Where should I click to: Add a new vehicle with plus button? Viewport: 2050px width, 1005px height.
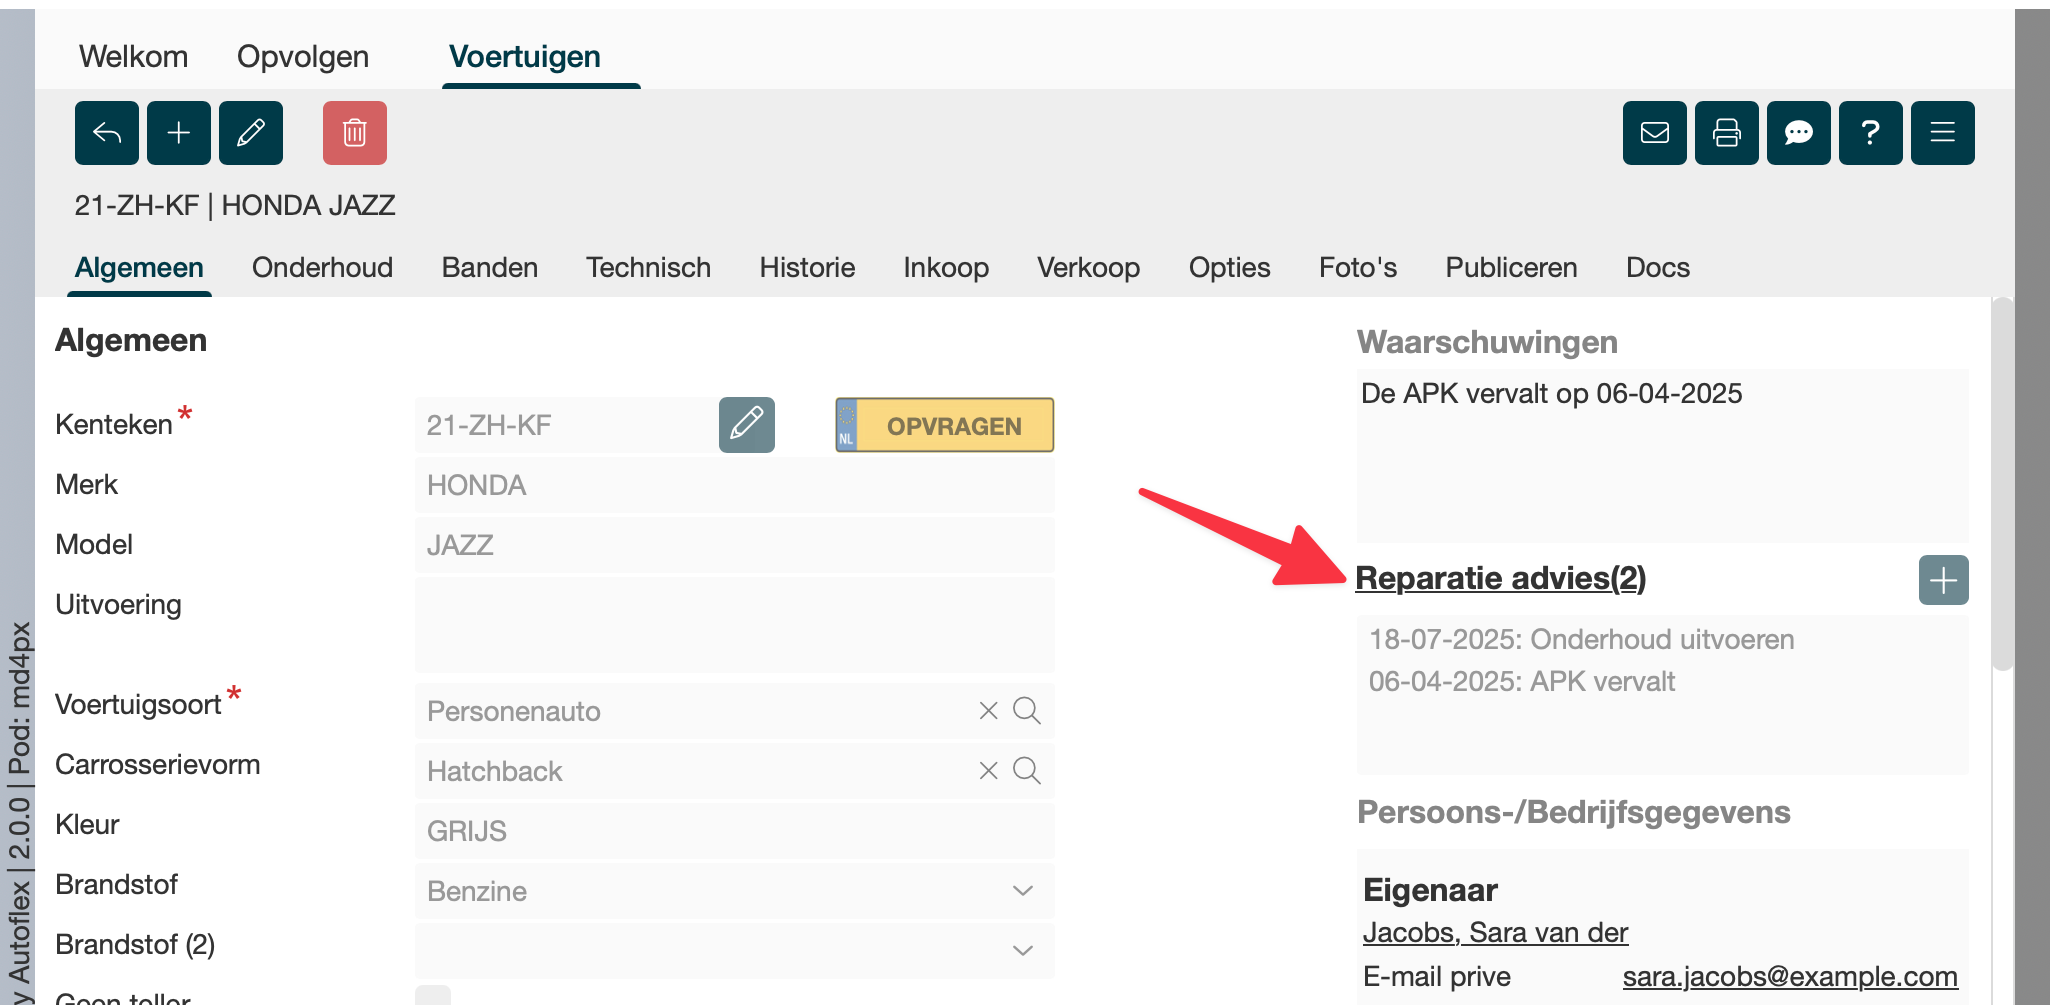(179, 133)
